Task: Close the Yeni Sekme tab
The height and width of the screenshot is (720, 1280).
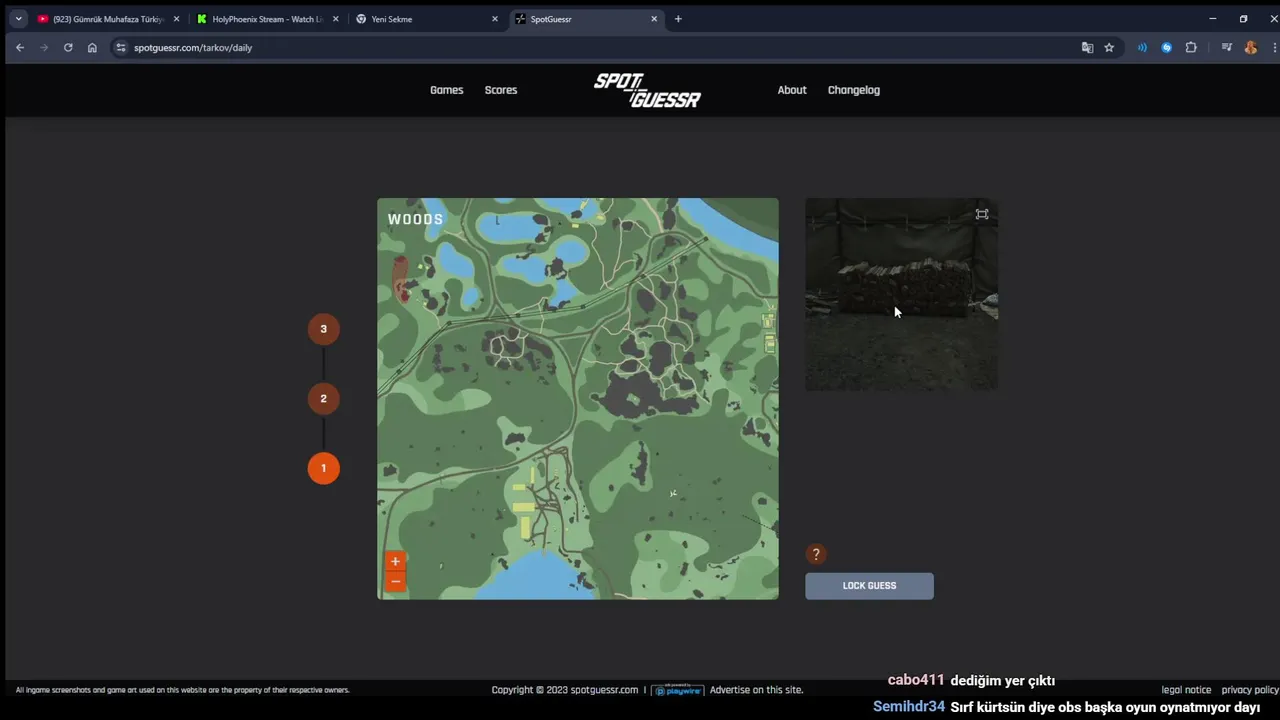Action: [494, 18]
